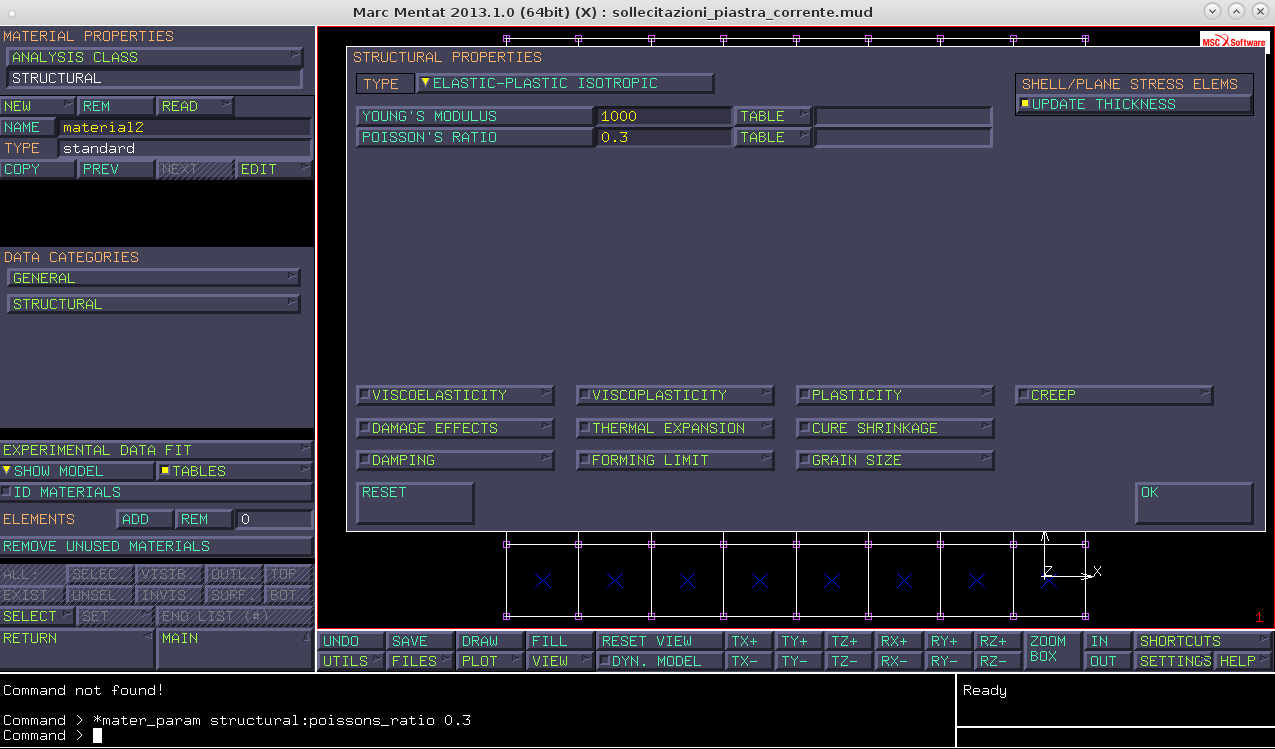Open the ANALYSIS CLASS menu
Viewport: 1275px width, 749px height.
154,57
